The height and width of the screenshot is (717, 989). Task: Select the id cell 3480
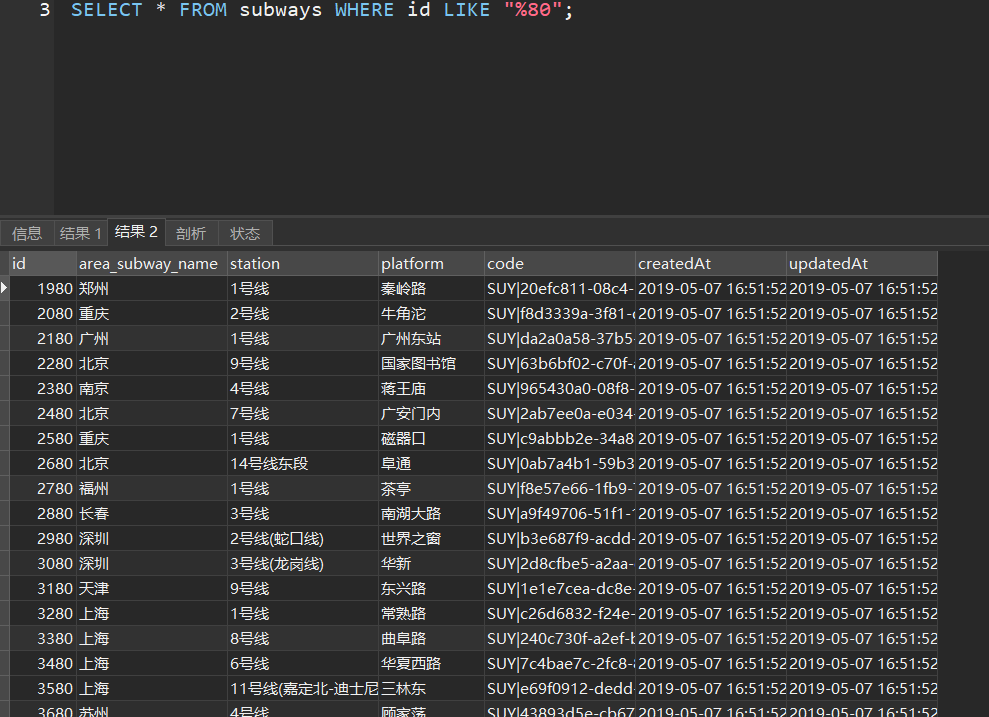coord(43,664)
